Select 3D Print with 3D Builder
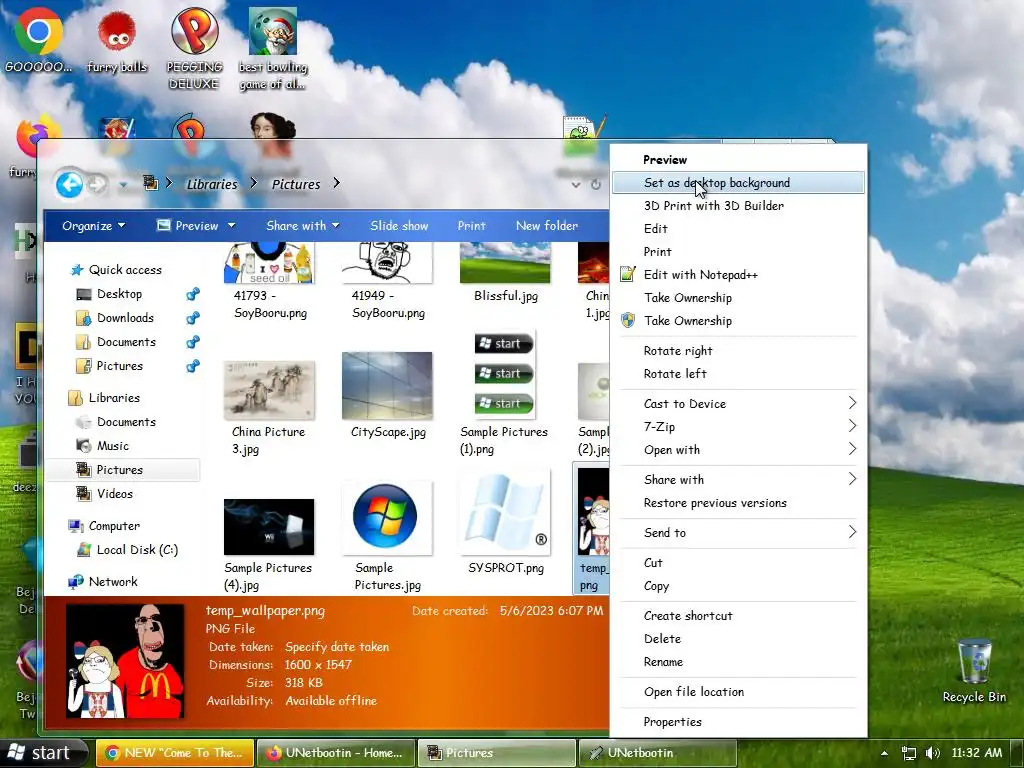The height and width of the screenshot is (768, 1024). [x=738, y=206]
